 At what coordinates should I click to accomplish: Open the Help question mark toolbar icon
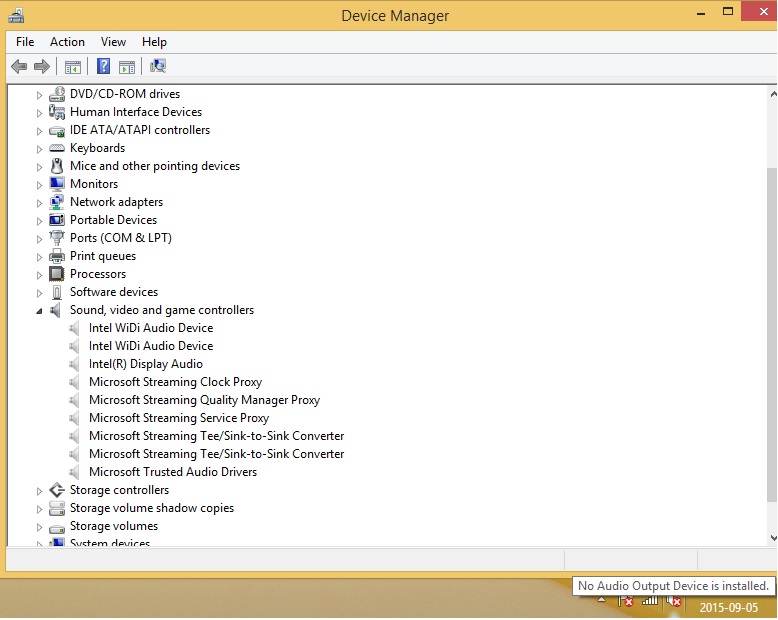click(103, 66)
